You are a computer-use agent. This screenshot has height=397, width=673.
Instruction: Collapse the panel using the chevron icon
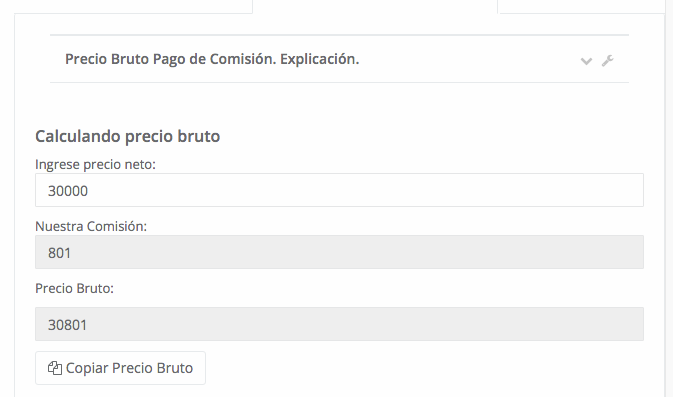pos(586,61)
